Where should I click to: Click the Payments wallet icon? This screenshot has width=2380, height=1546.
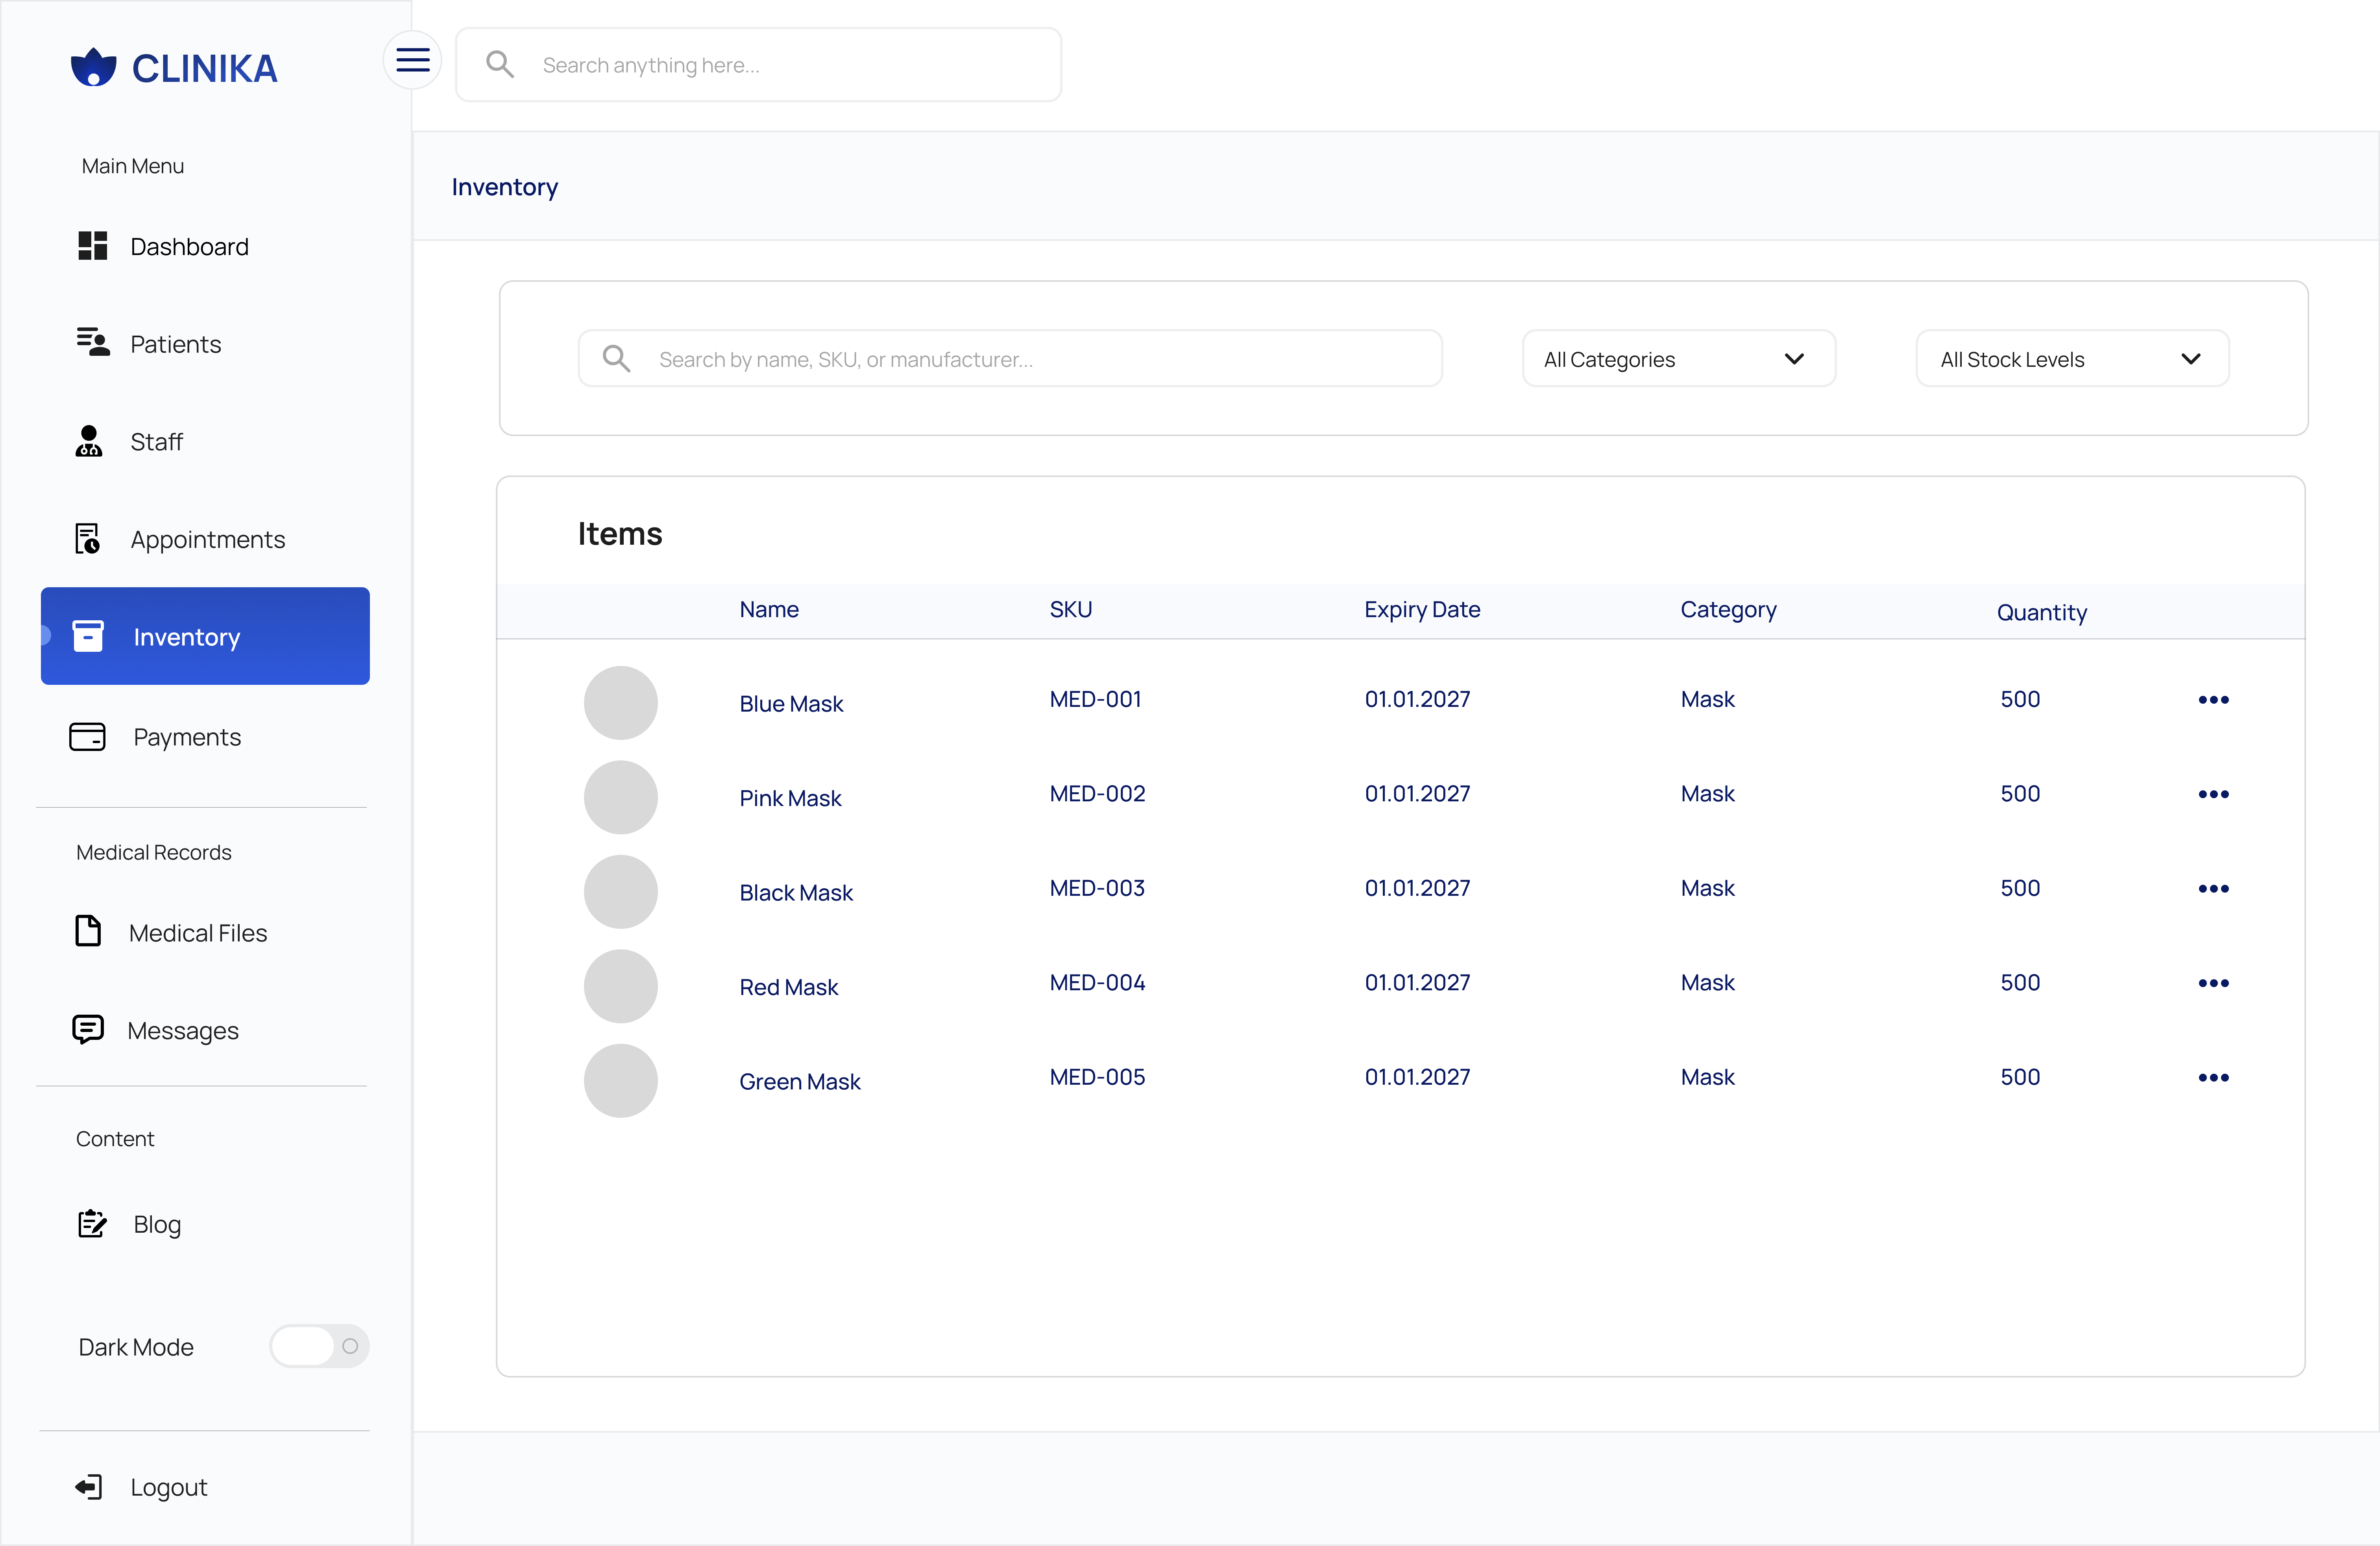[87, 737]
